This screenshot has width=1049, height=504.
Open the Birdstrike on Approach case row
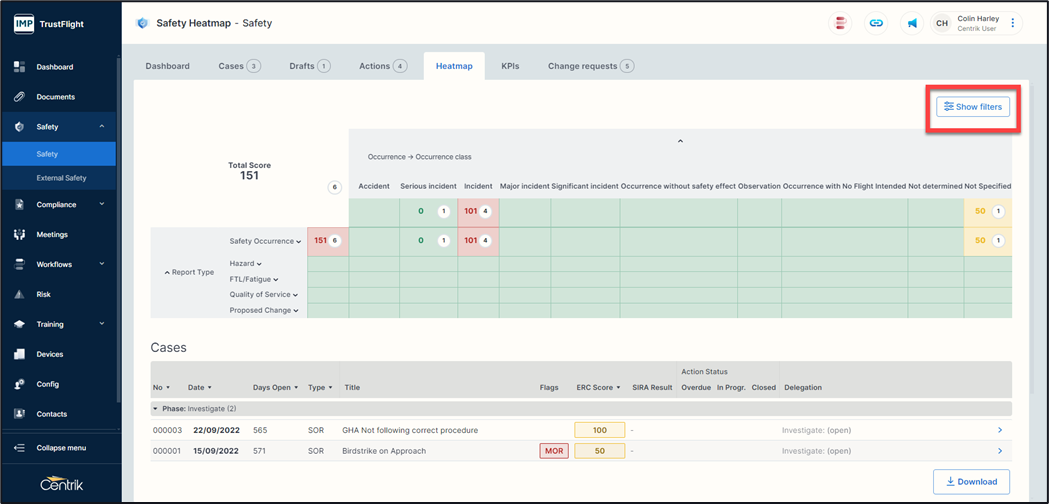pyautogui.click(x=384, y=451)
